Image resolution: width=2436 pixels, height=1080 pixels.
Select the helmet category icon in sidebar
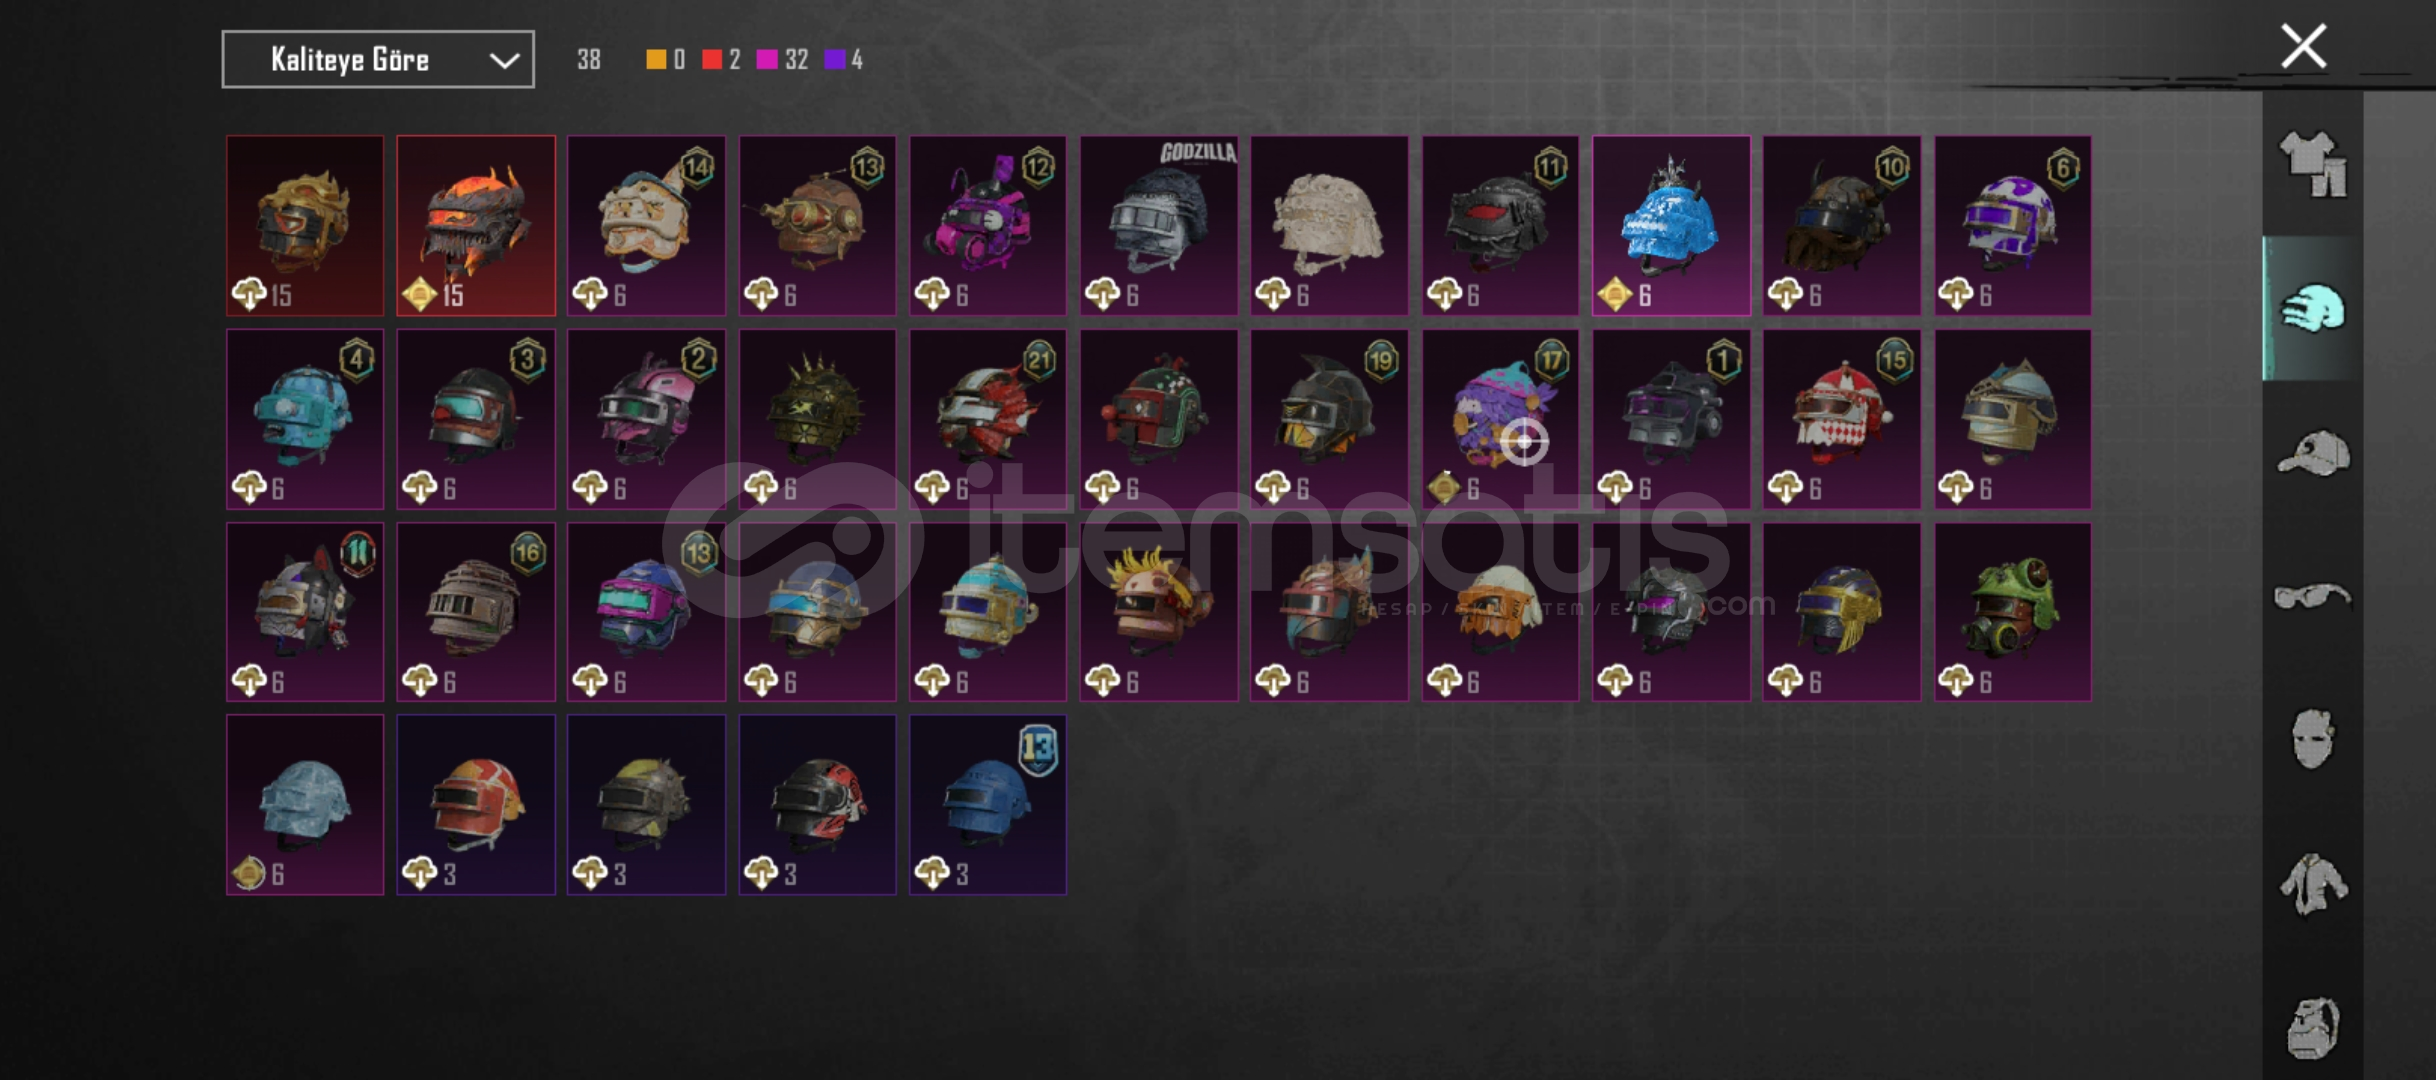2313,308
